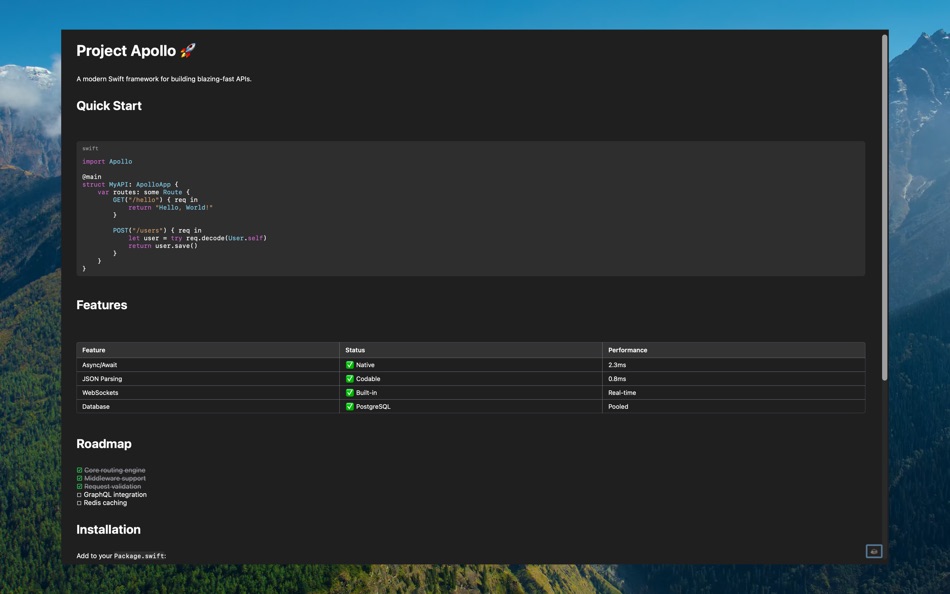Image resolution: width=950 pixels, height=594 pixels.
Task: Check the Redis caching checkbox
Action: click(80, 503)
